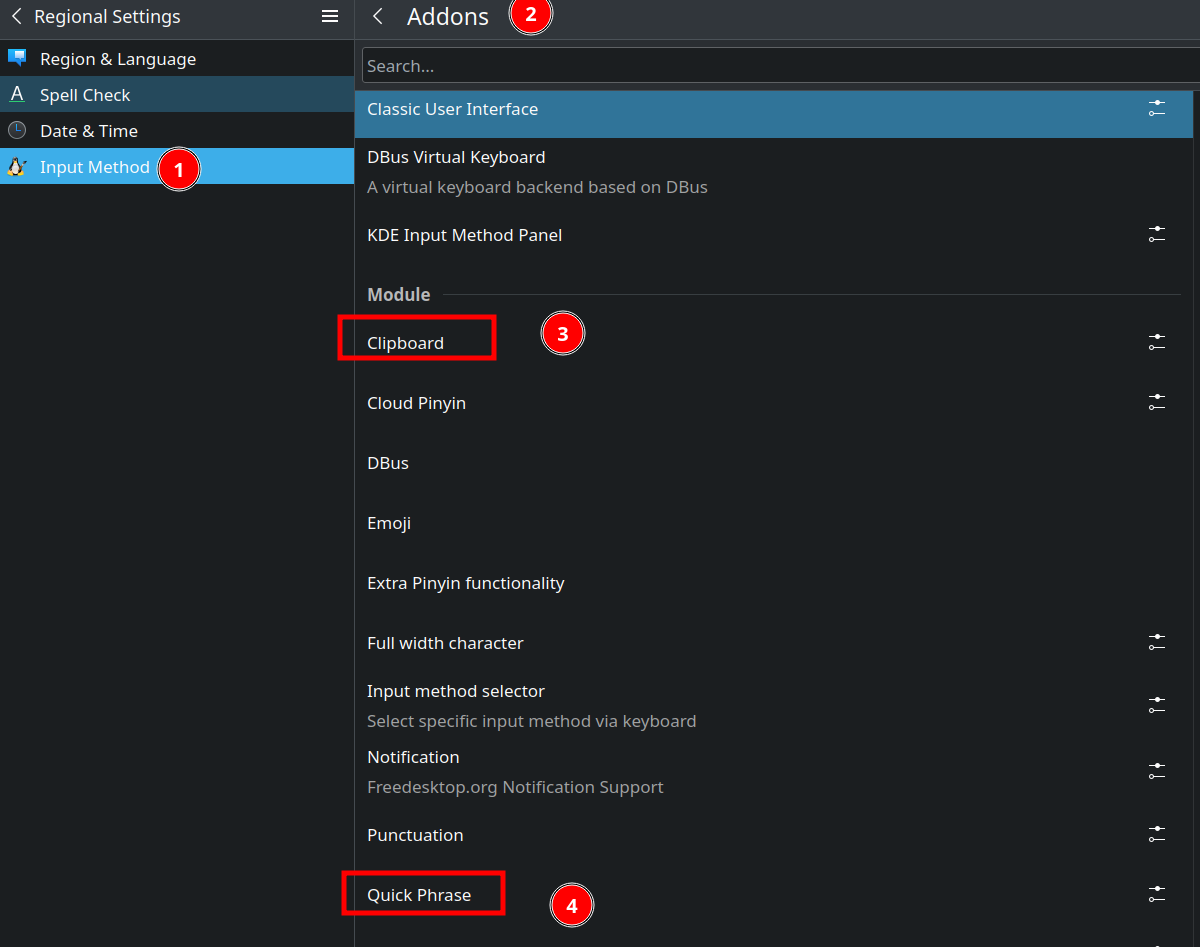This screenshot has width=1200, height=947.
Task: Open Input method selector settings icon
Action: coord(1157,705)
